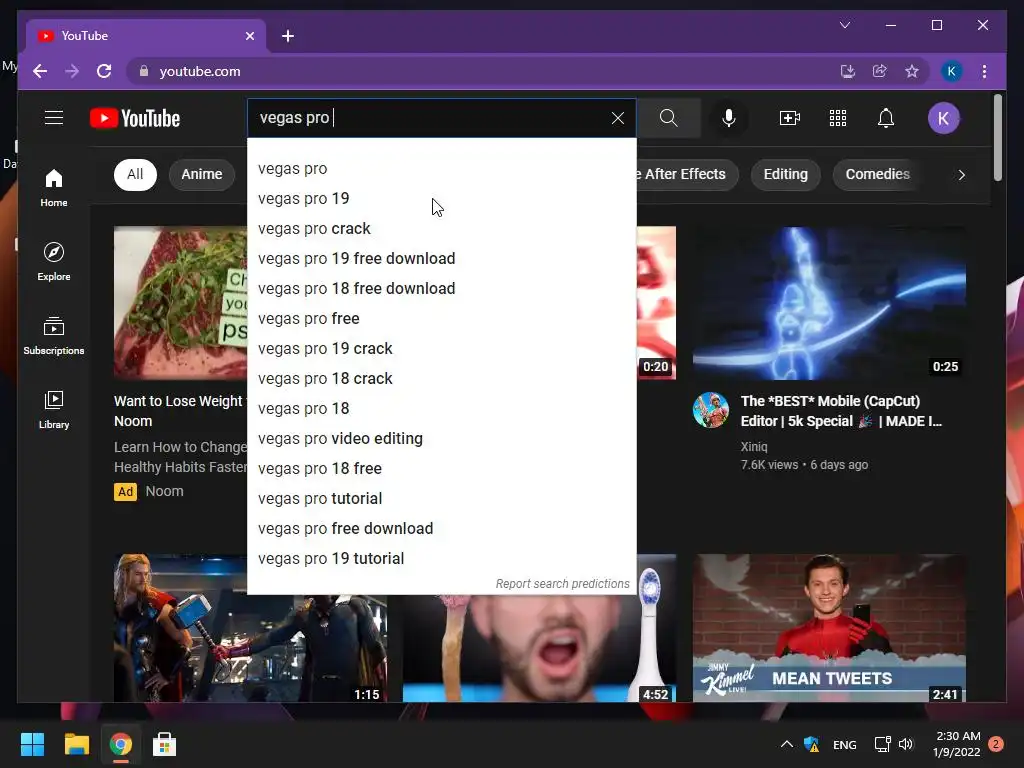Choose suggestion "vegas pro 18 crack"

441,379
